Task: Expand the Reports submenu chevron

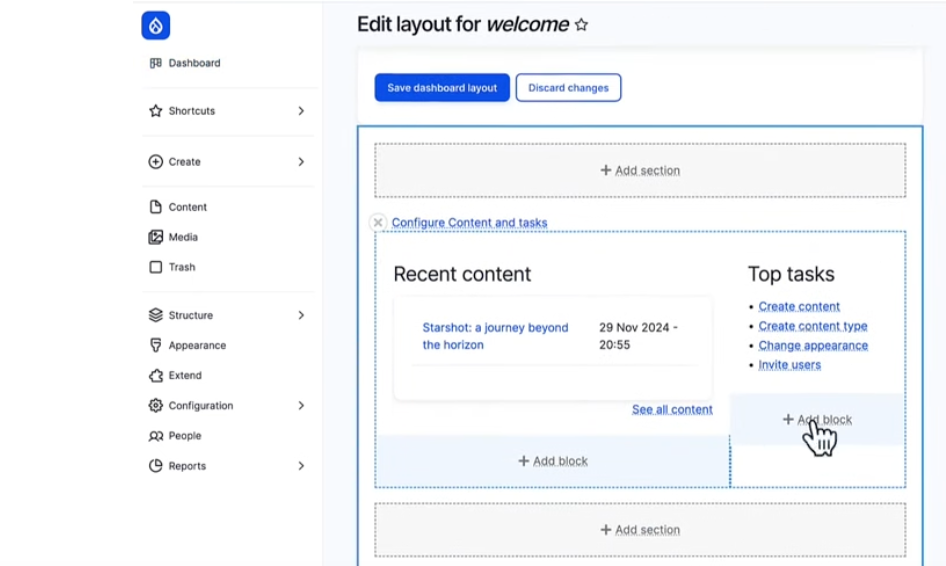Action: pyautogui.click(x=301, y=466)
